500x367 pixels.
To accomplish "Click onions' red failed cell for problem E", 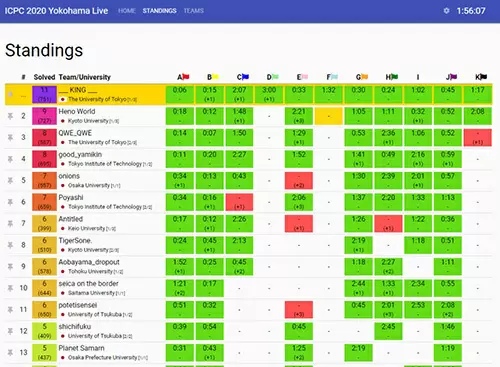I will click(x=299, y=180).
